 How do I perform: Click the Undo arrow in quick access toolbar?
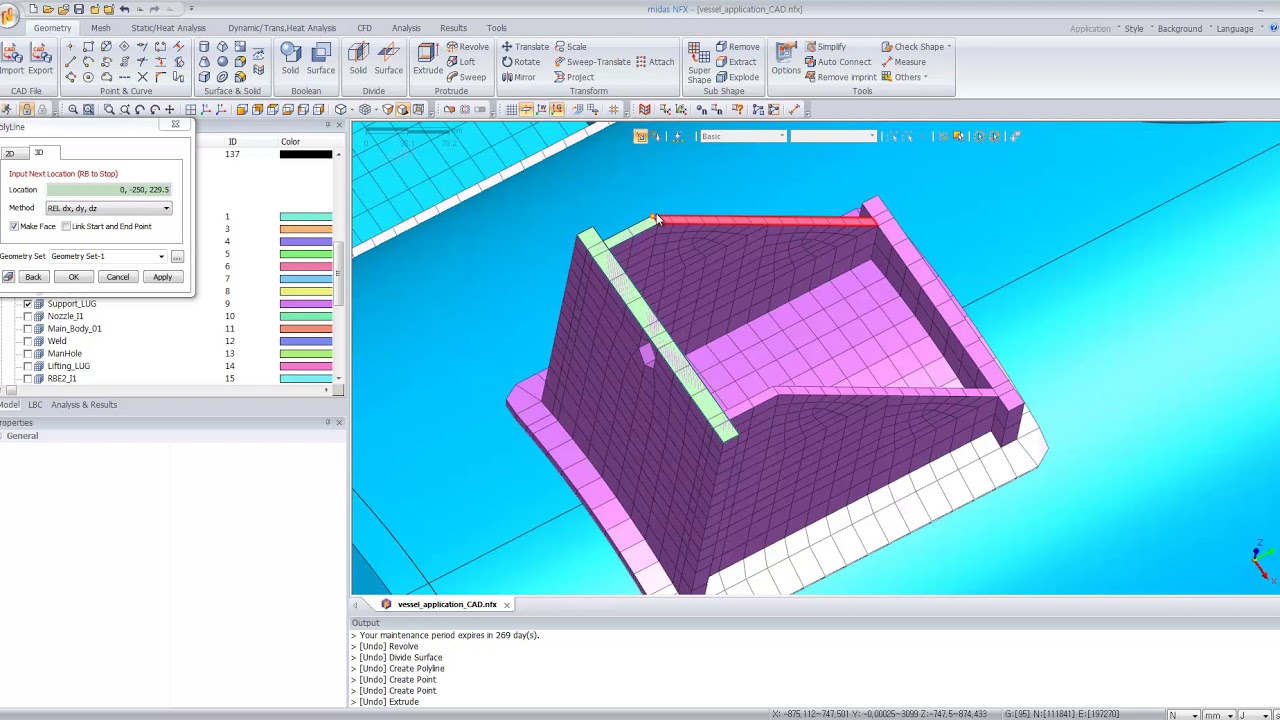124,9
